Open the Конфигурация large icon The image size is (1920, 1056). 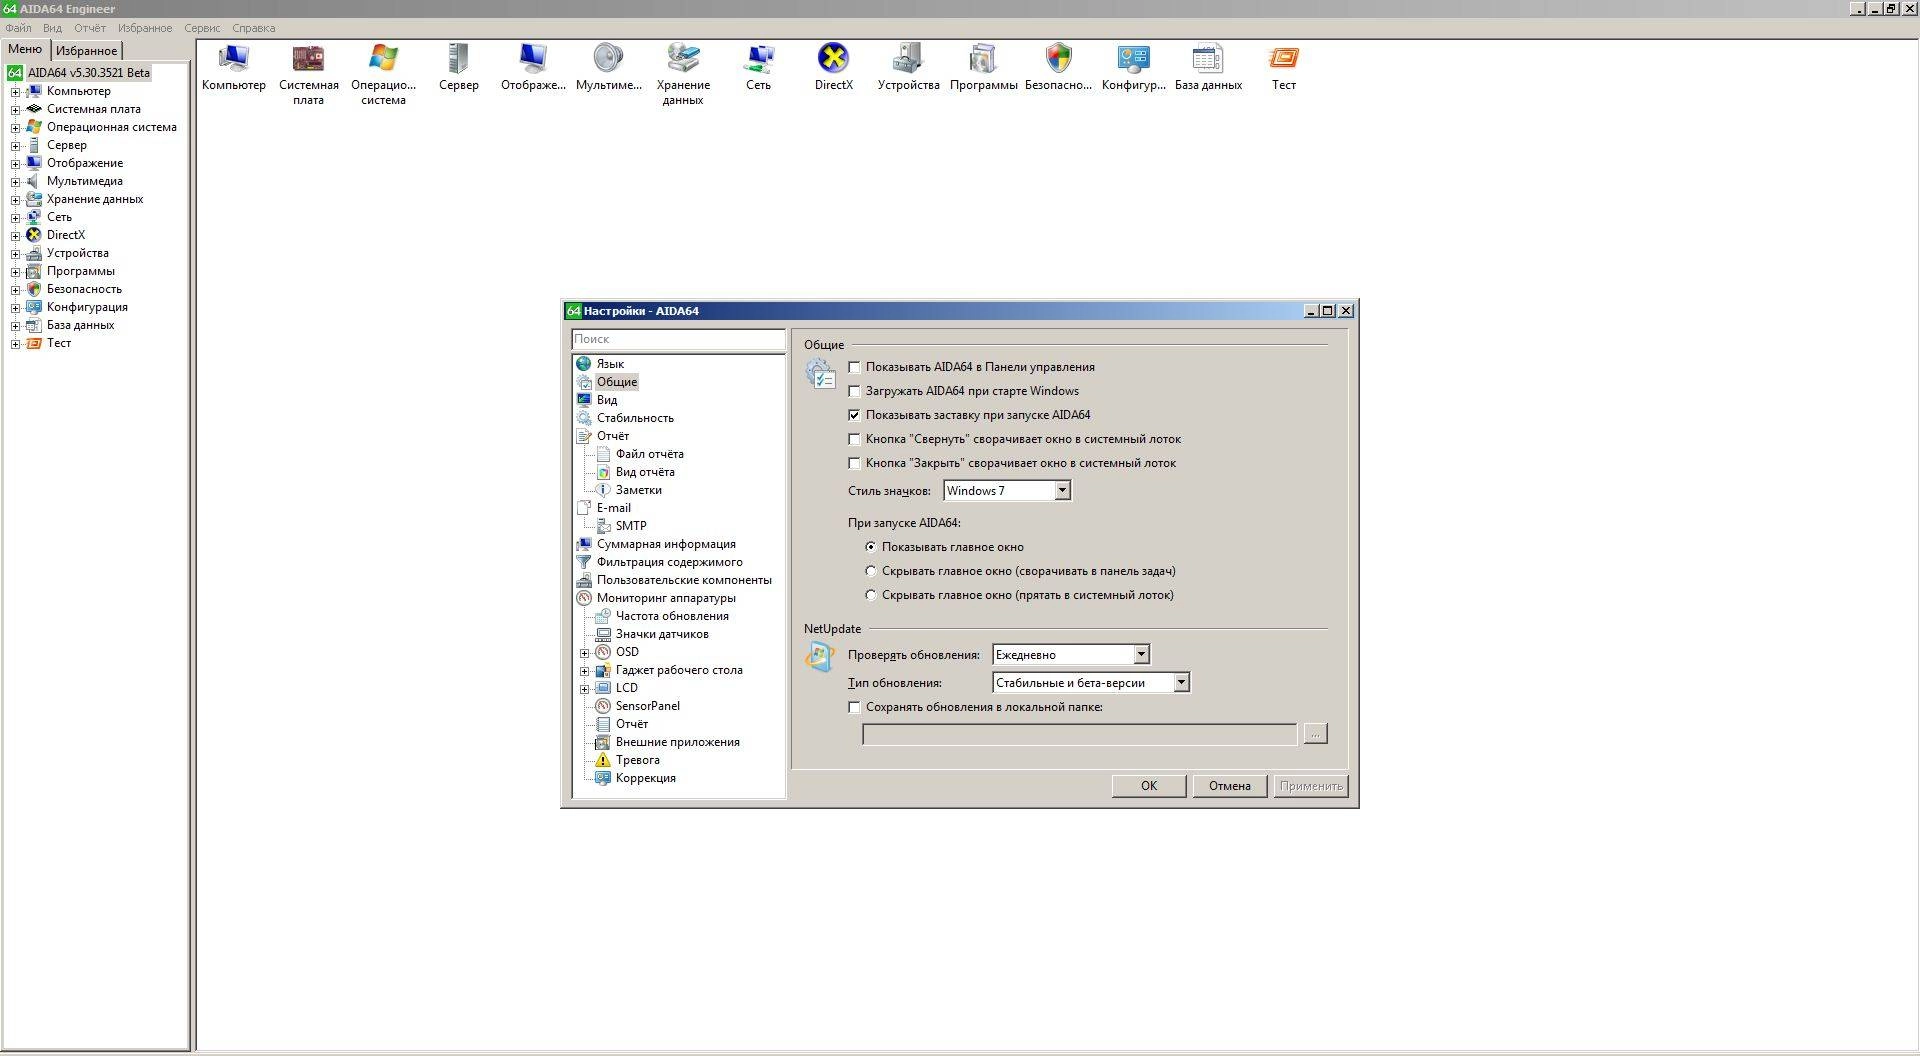tap(1133, 67)
